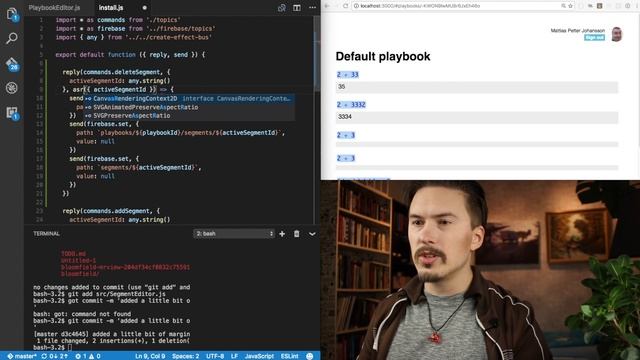Click the user avatar photo in browser page
Image resolution: width=640 pixels, height=360 pixels.
[617, 34]
